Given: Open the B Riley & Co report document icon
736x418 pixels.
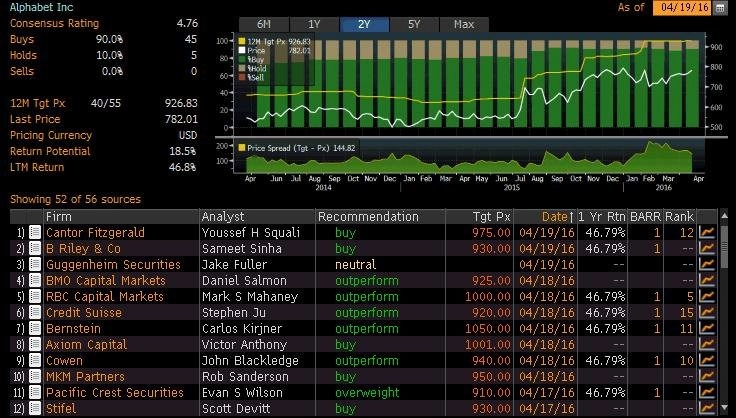Looking at the screenshot, I should point(35,248).
